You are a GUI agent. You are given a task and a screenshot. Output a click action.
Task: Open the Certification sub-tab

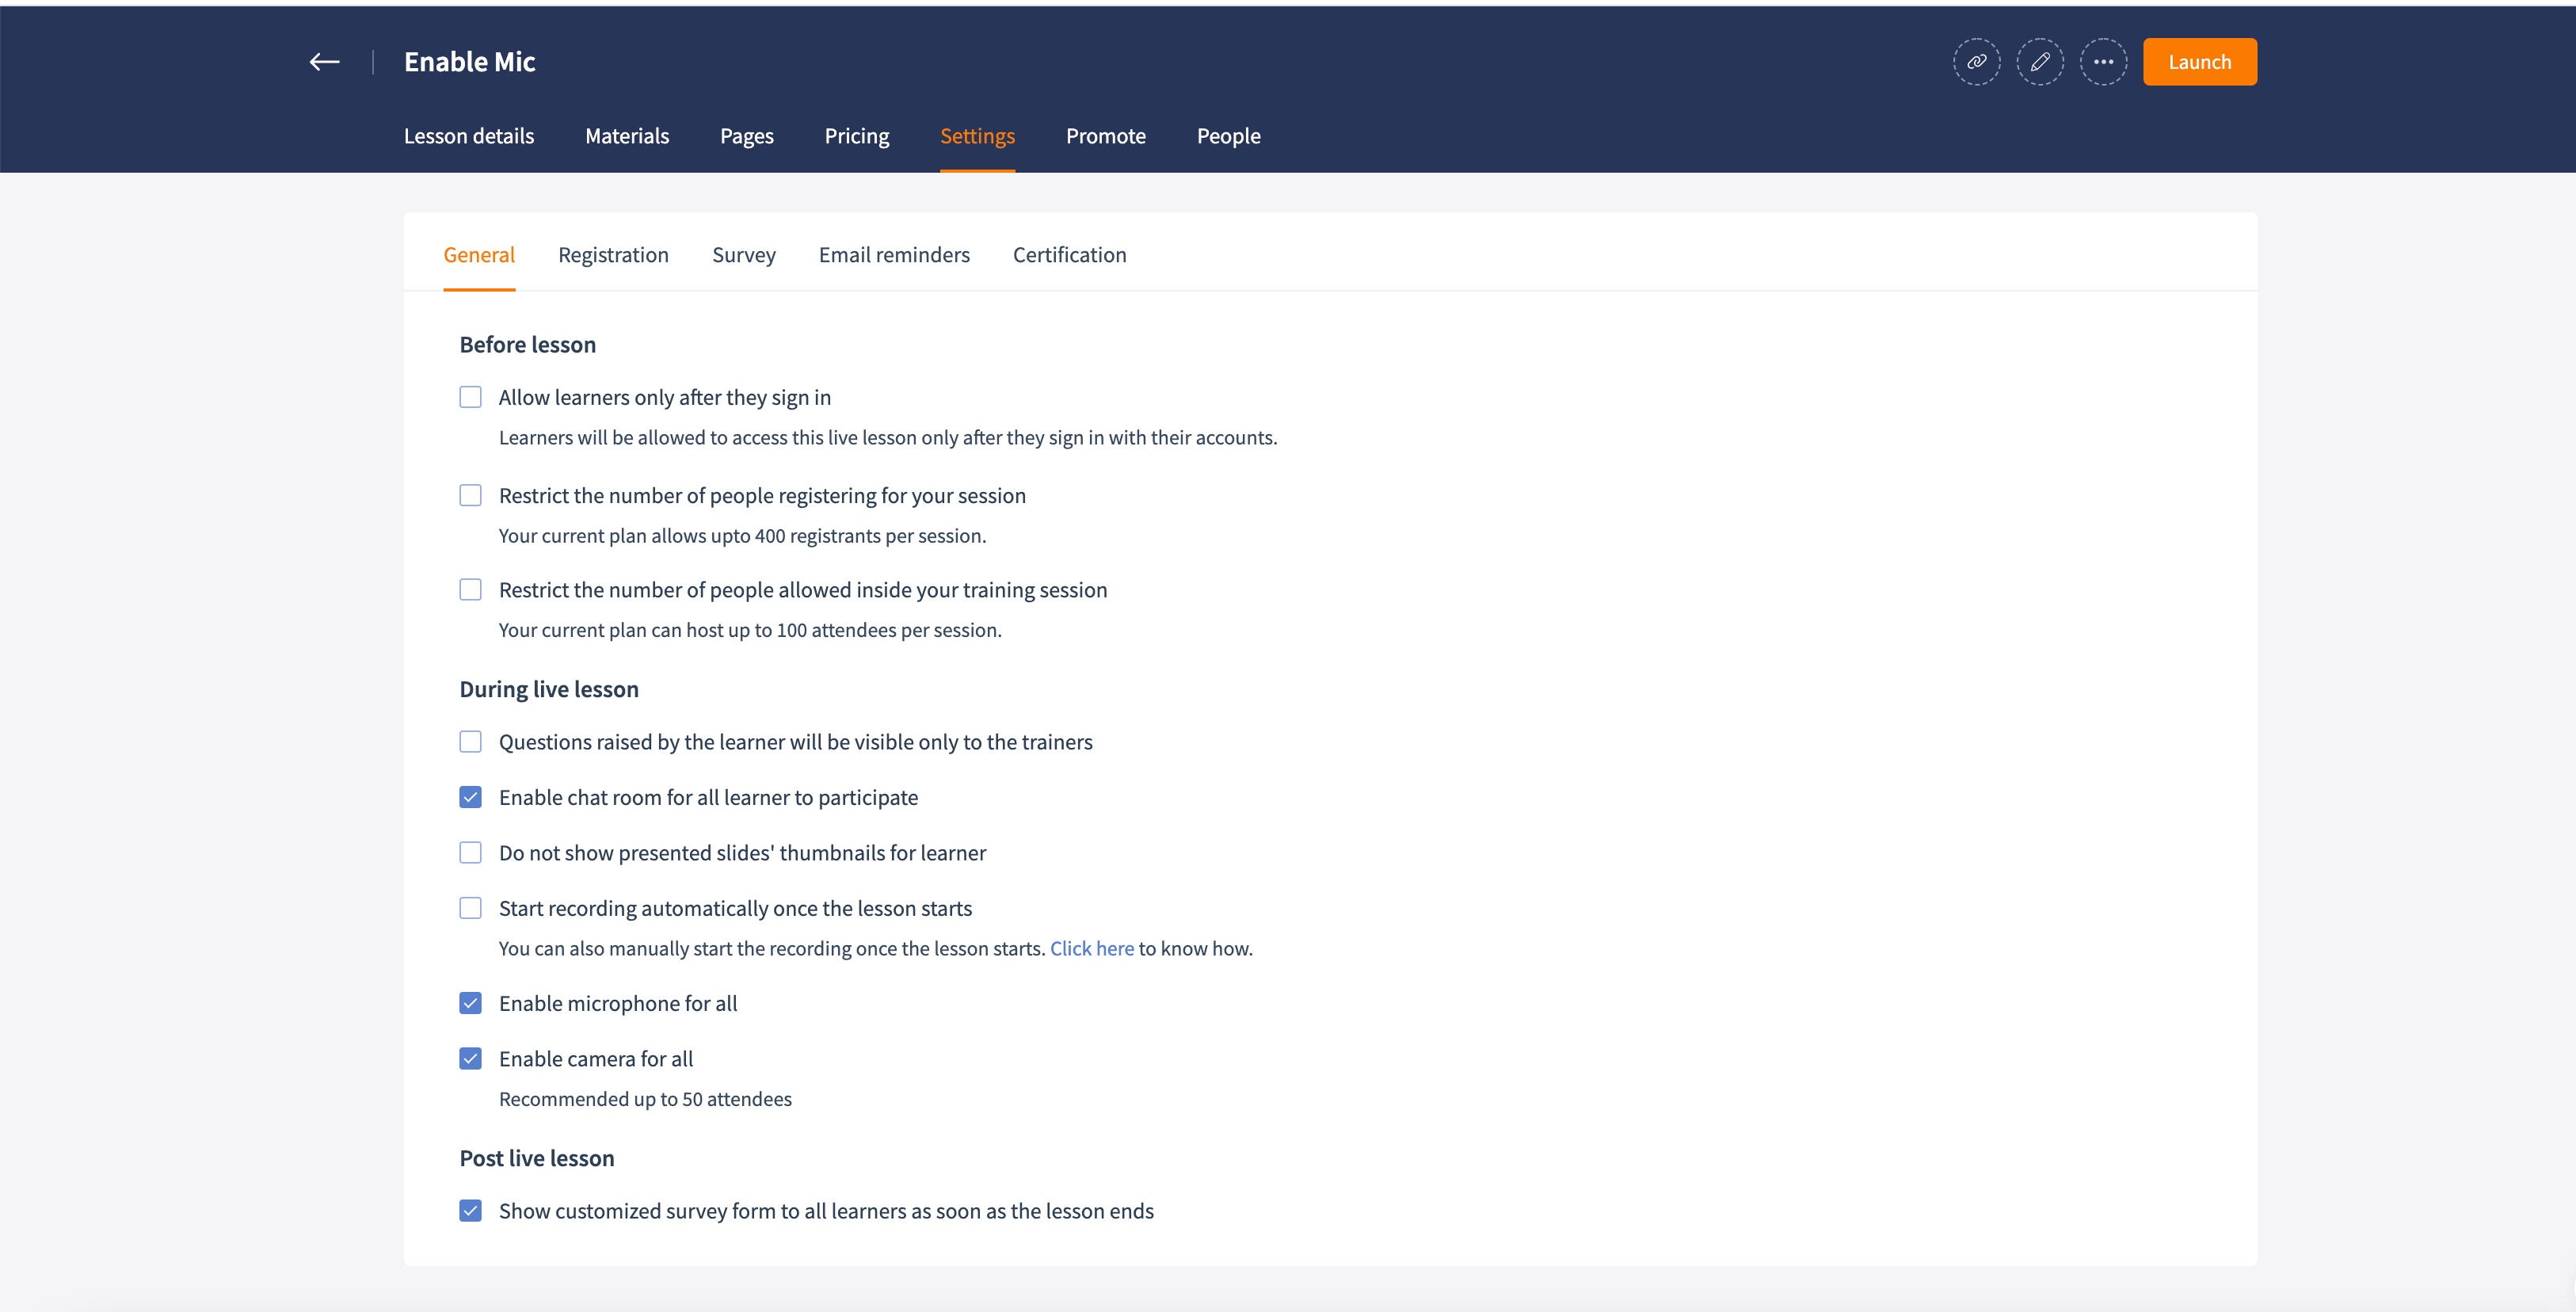1069,255
